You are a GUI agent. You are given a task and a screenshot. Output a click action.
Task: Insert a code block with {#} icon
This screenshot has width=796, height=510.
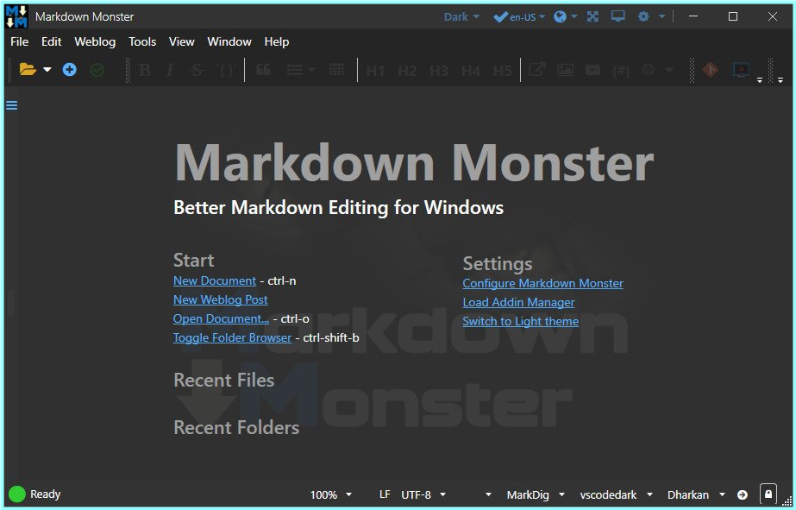621,70
